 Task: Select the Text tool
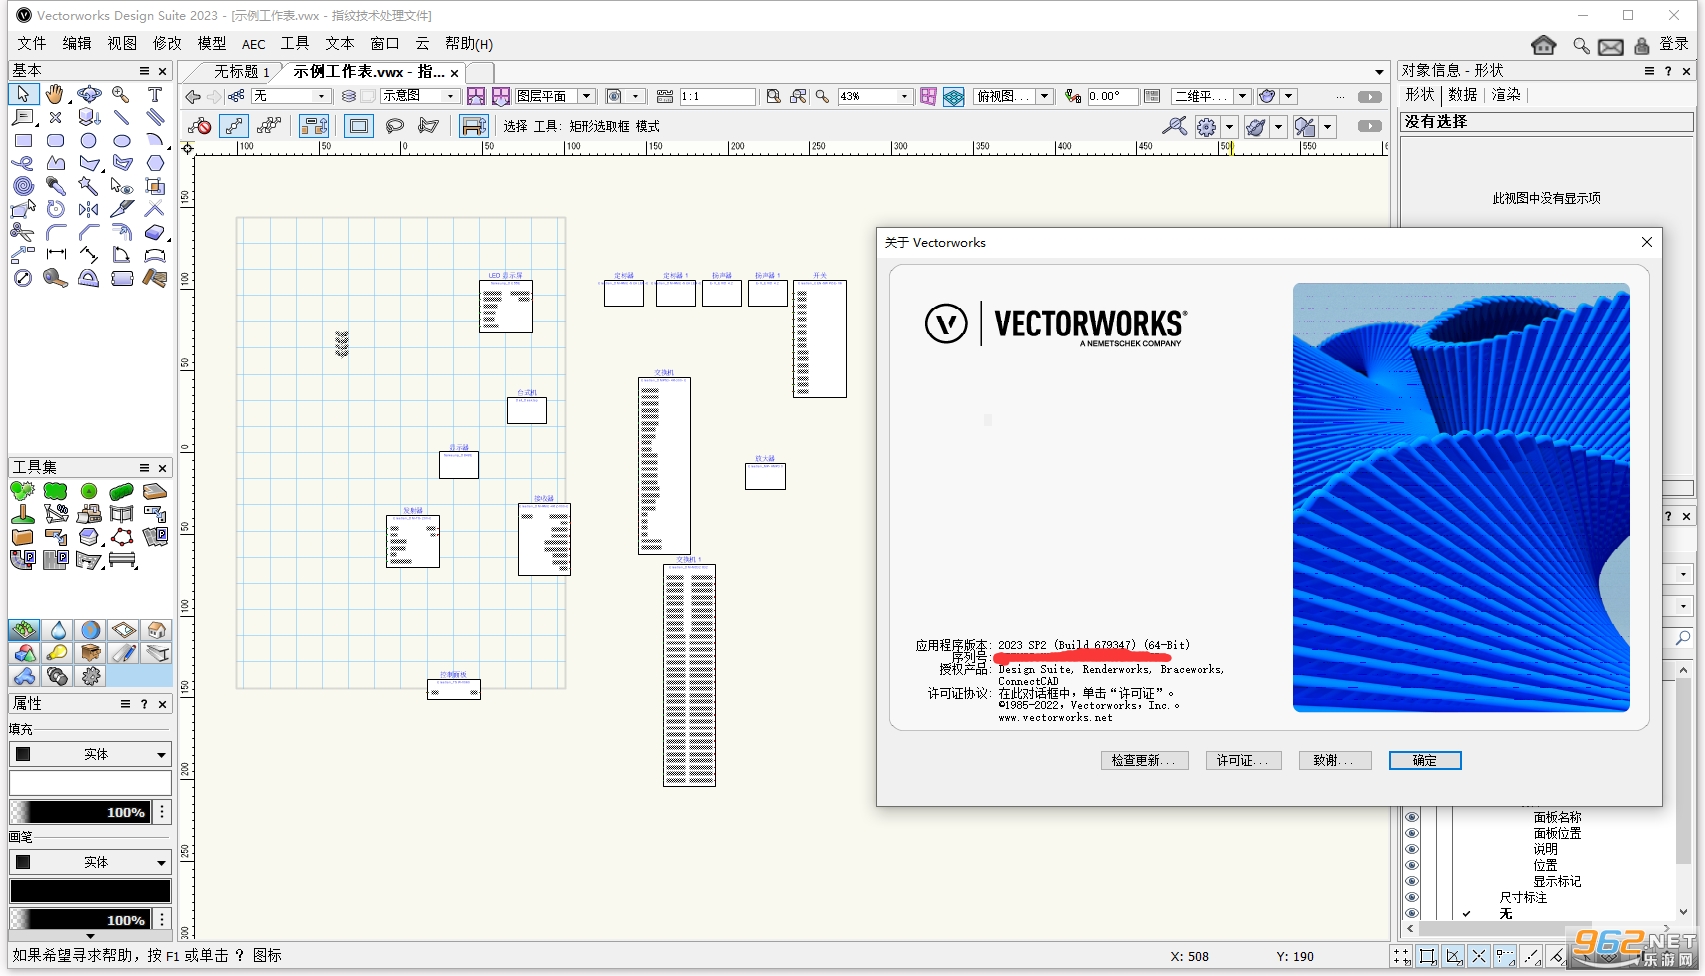coord(155,94)
